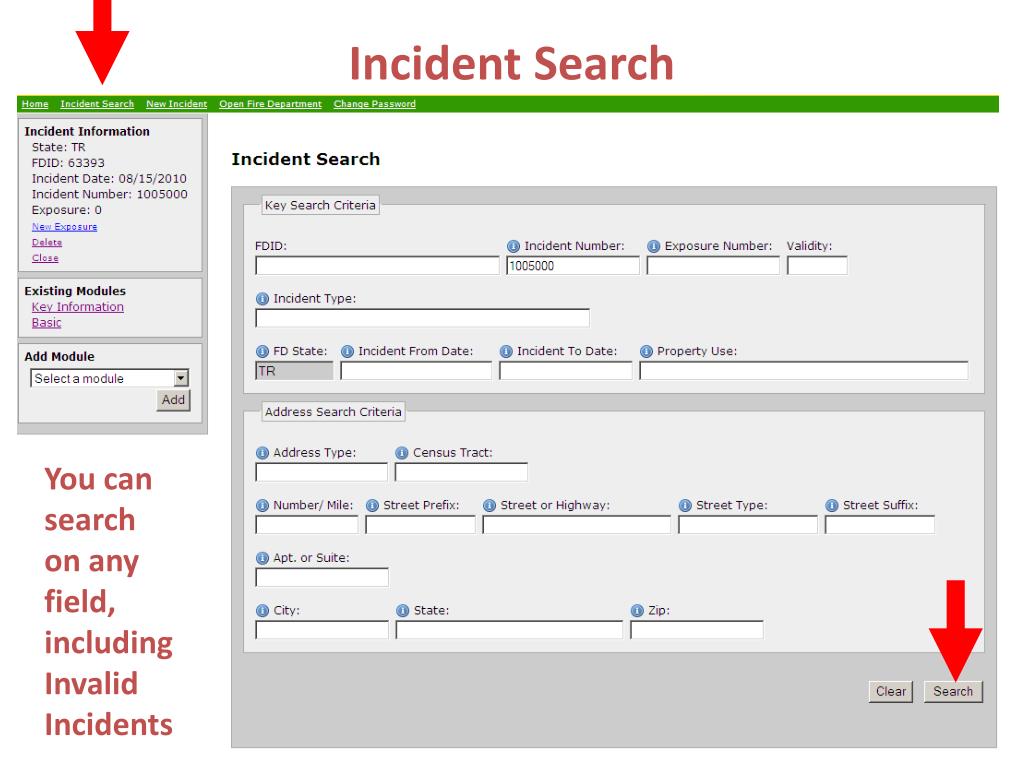The height and width of the screenshot is (768, 1024).
Task: Click info icon beside City
Action: (263, 611)
